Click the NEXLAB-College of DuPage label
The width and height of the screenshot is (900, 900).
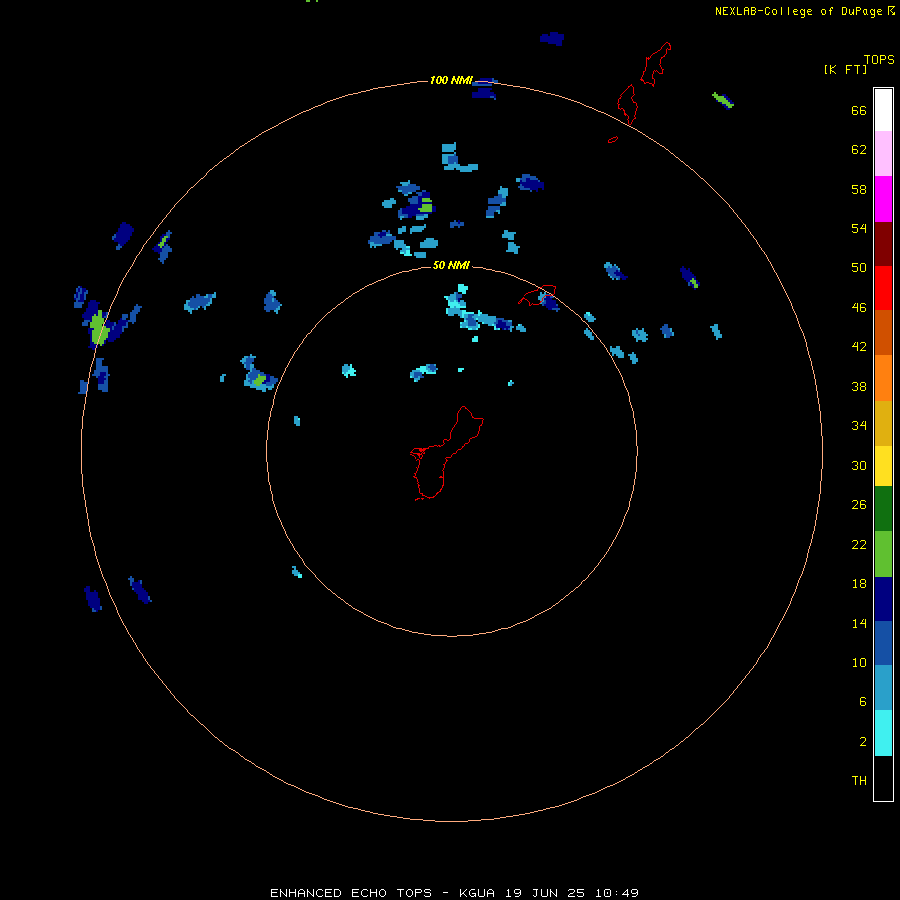click(798, 11)
